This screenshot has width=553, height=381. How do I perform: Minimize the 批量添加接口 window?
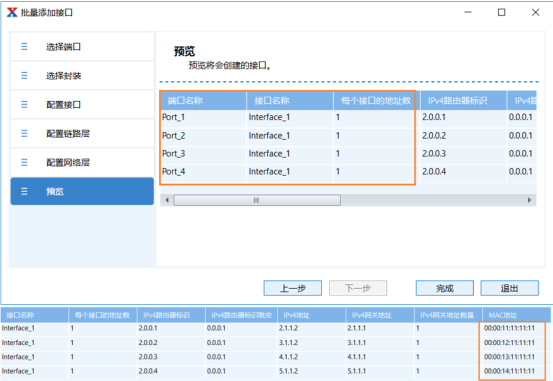point(468,12)
